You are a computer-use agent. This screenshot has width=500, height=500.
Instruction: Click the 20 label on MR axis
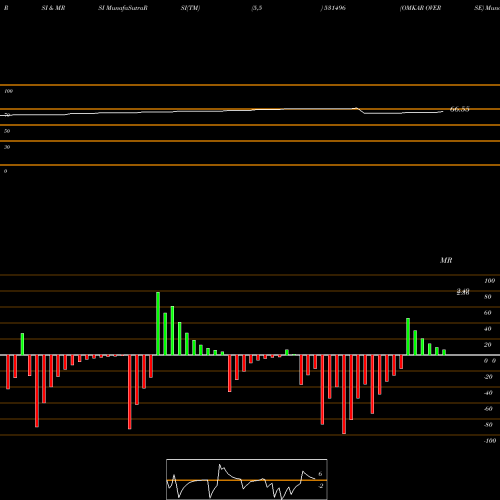[x=488, y=345]
